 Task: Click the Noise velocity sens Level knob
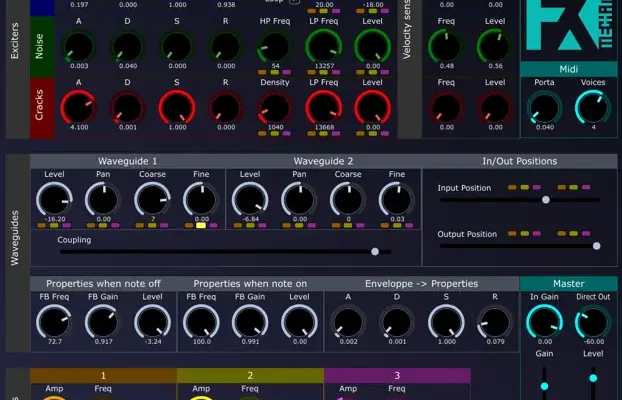pyautogui.click(x=495, y=46)
